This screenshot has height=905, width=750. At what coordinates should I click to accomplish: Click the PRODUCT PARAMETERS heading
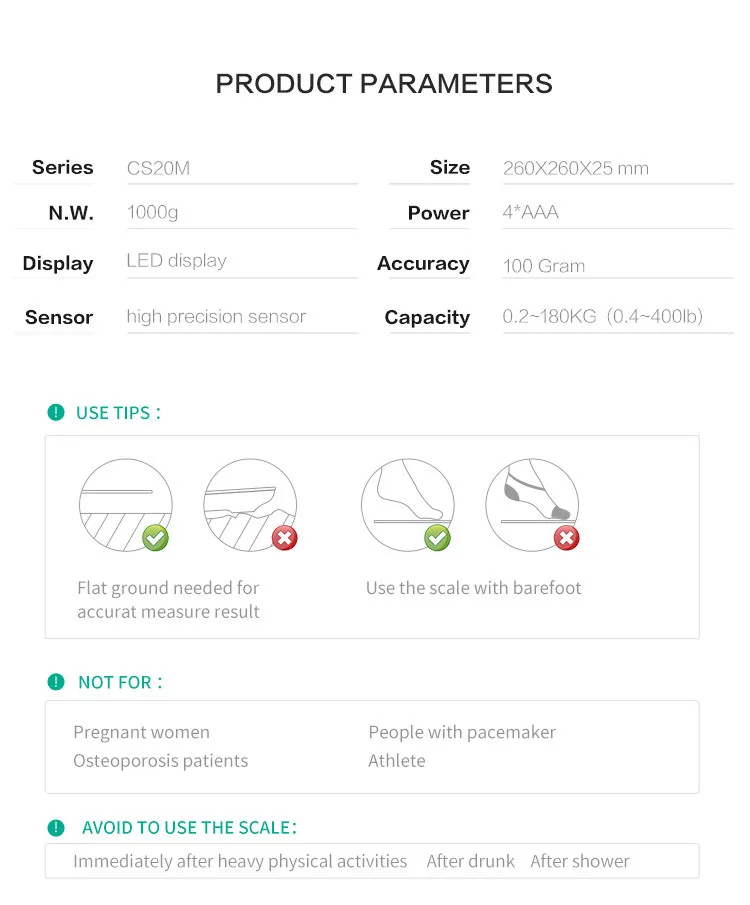pyautogui.click(x=384, y=84)
